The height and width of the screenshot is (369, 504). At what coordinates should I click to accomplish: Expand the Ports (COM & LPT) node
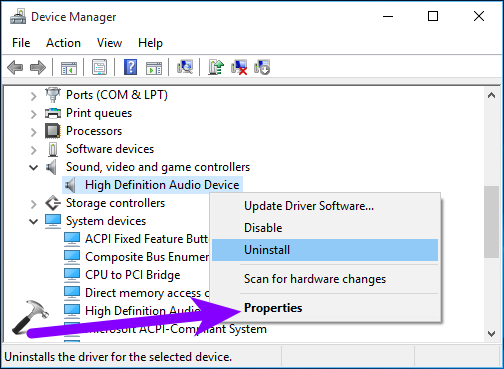[33, 96]
